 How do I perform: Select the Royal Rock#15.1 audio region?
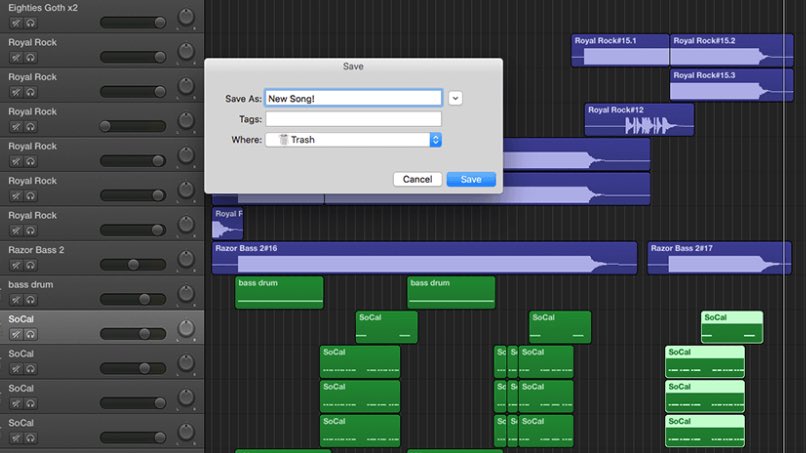(620, 50)
